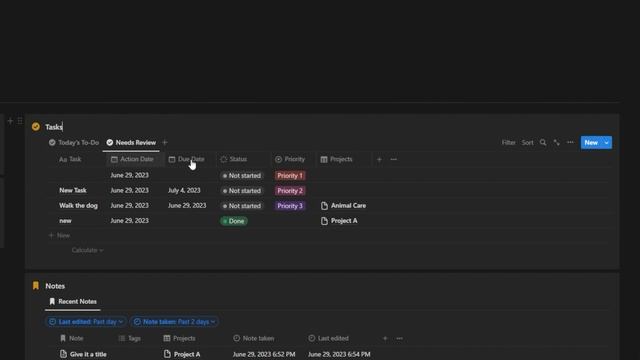The image size is (640, 360).
Task: Switch to Today's To-Do view tab
Action: (74, 142)
